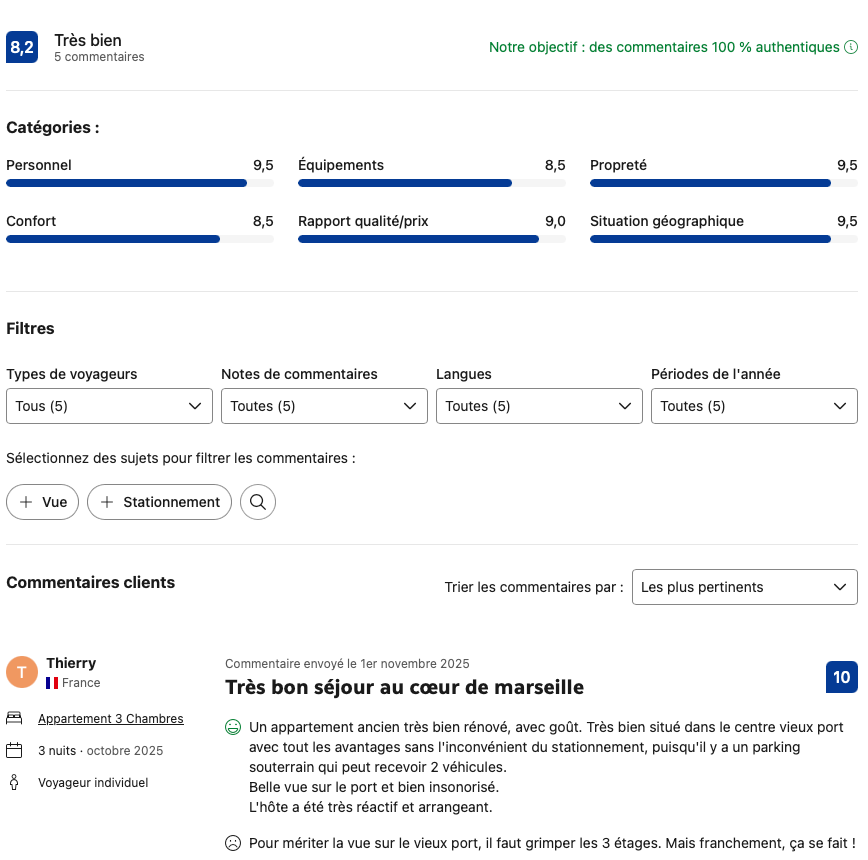Click the info icon beside authentic comments notice

tap(851, 47)
